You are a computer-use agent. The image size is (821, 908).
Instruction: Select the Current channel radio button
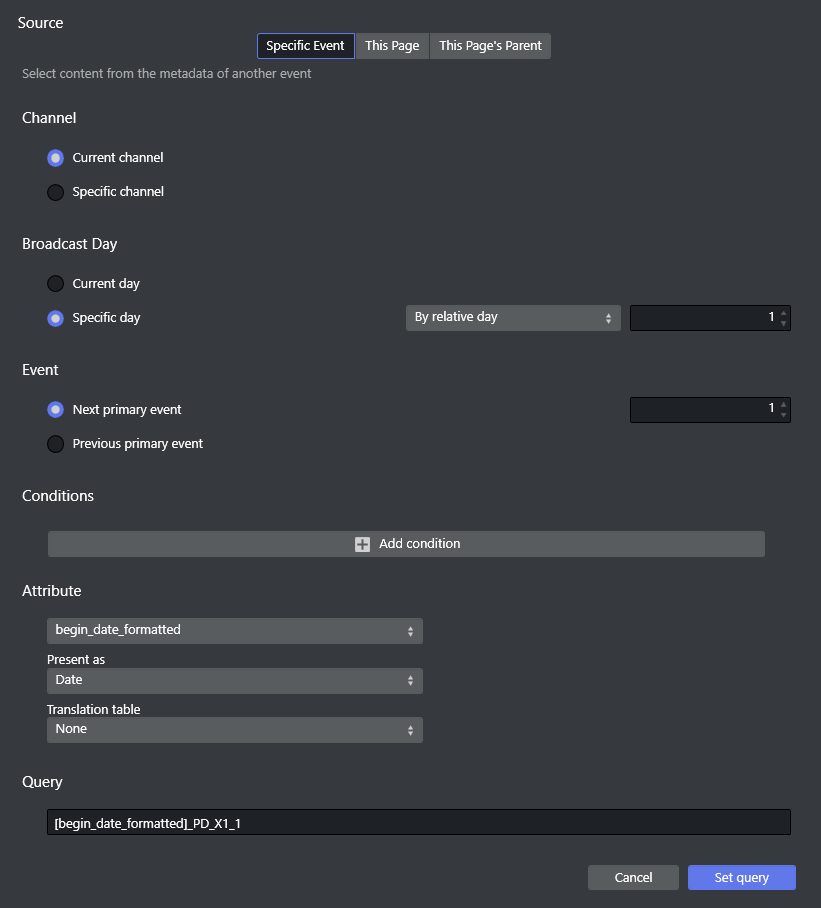[56, 158]
